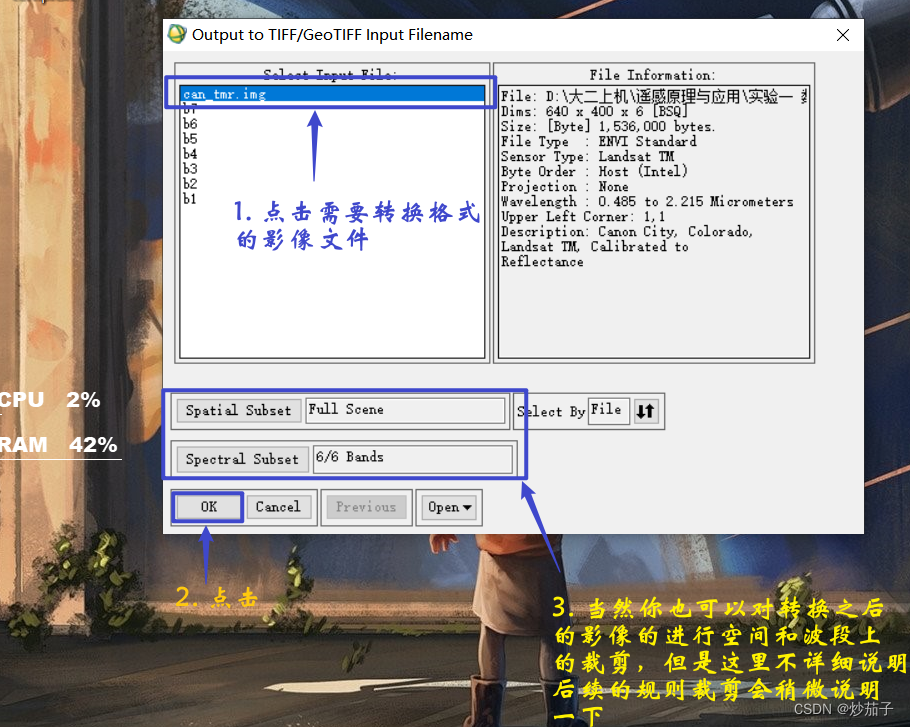Select band b5 in the file list
910x727 pixels.
pos(190,139)
